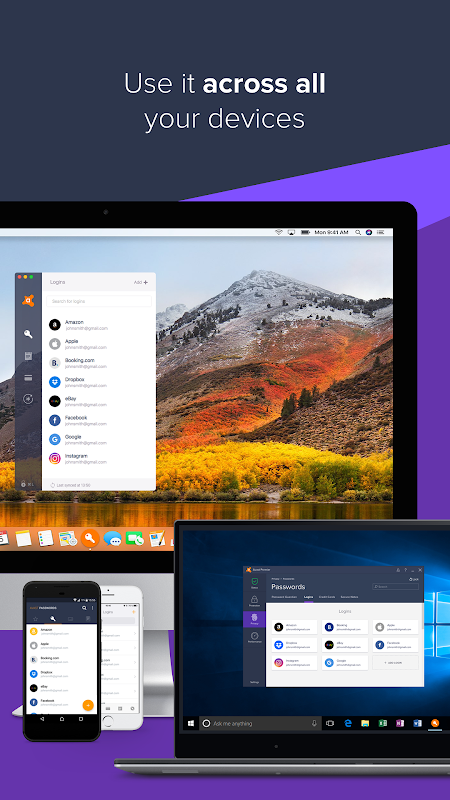
Task: Open the eBay login card in Windows app
Action: pyautogui.click(x=344, y=645)
